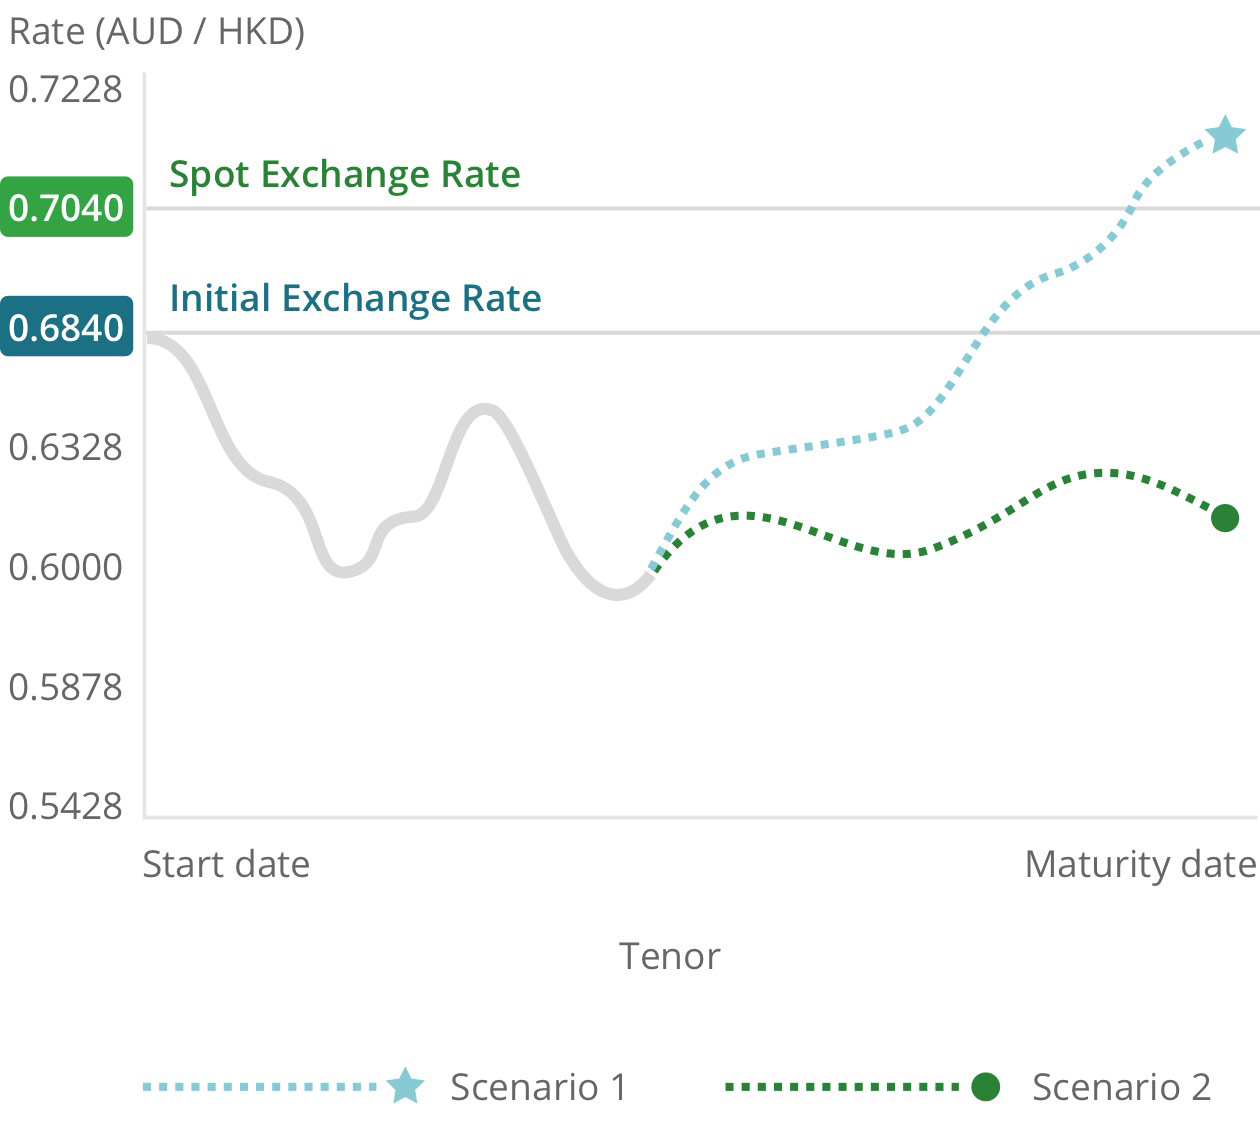Screen dimensions: 1260x1126
Task: Click the star marker ending Scenario 1 line
Action: point(1225,135)
